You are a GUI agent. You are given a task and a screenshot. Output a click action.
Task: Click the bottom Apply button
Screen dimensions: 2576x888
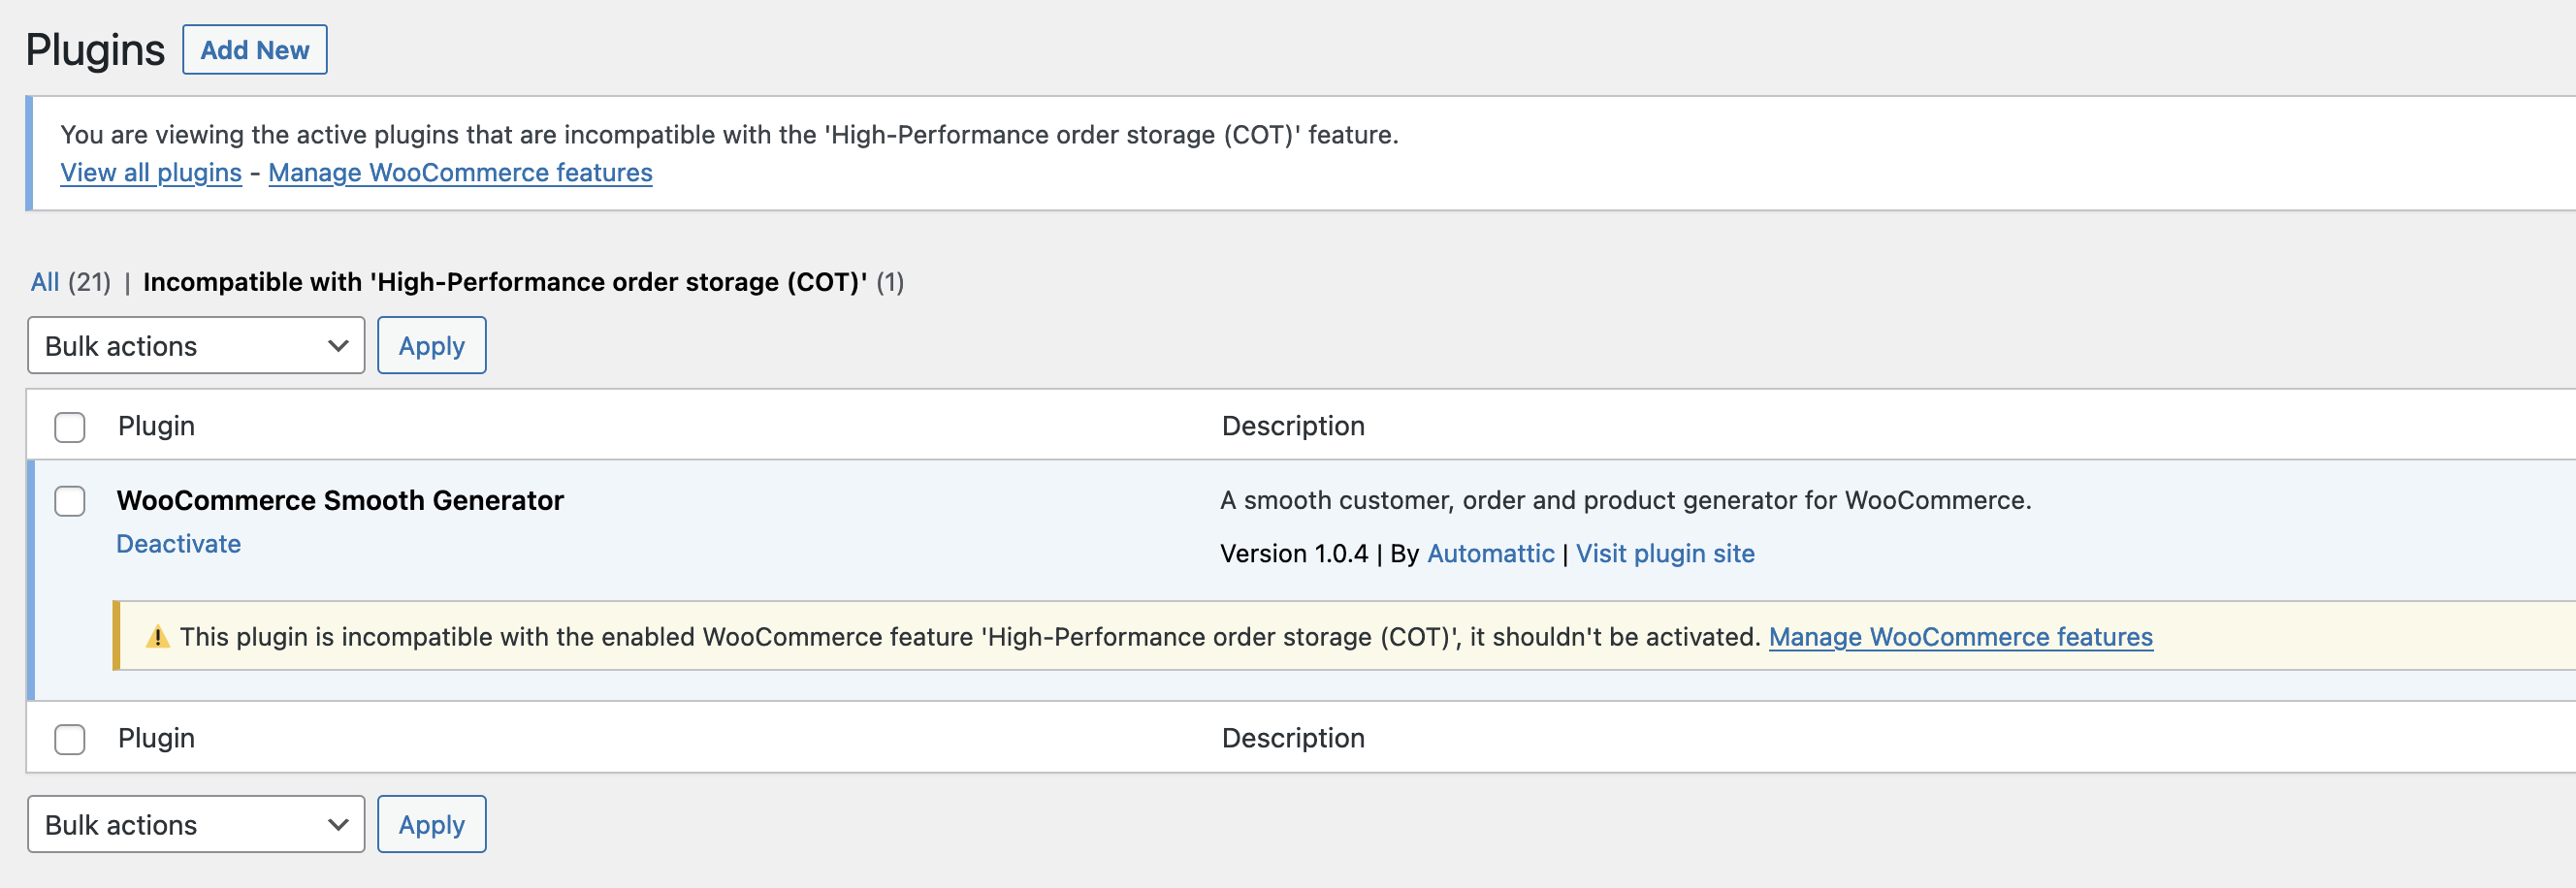(431, 824)
